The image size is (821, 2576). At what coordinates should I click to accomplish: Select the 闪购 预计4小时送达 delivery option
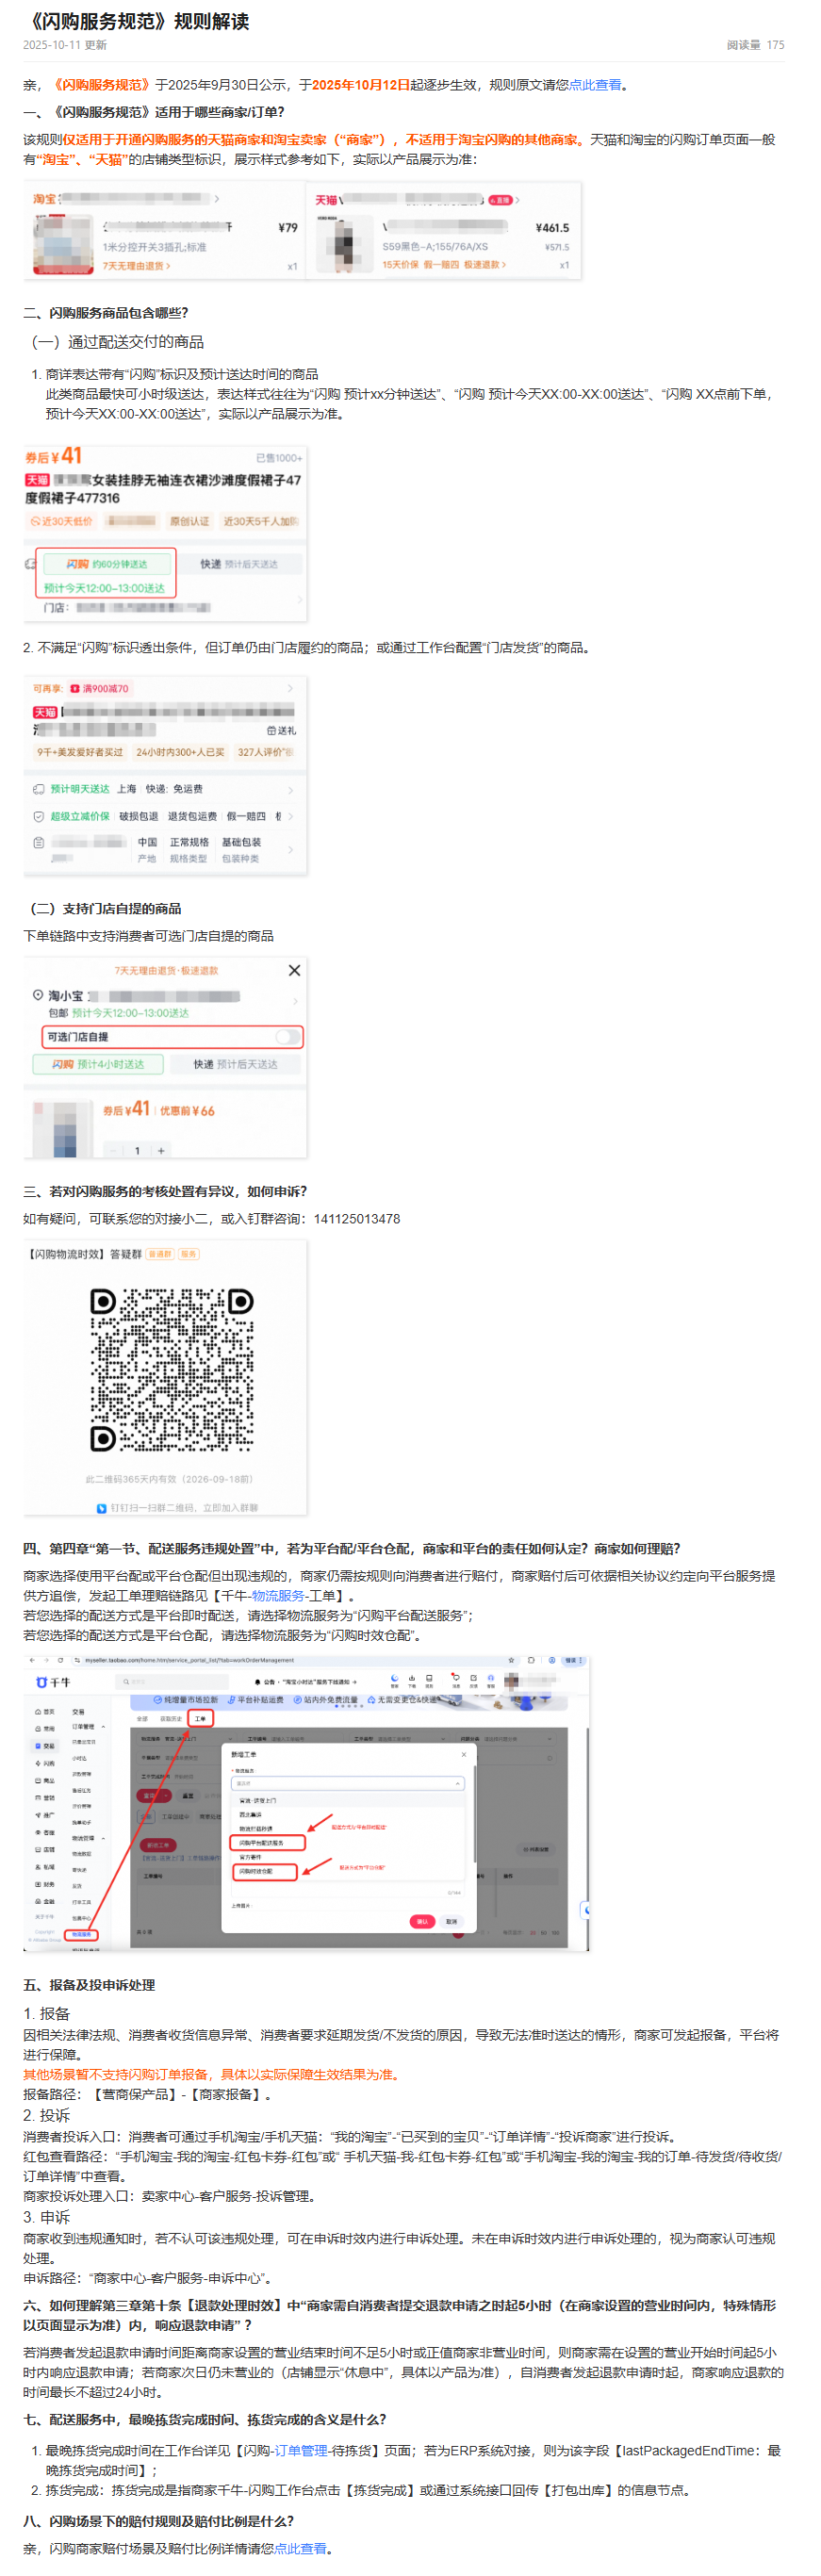click(x=98, y=1064)
